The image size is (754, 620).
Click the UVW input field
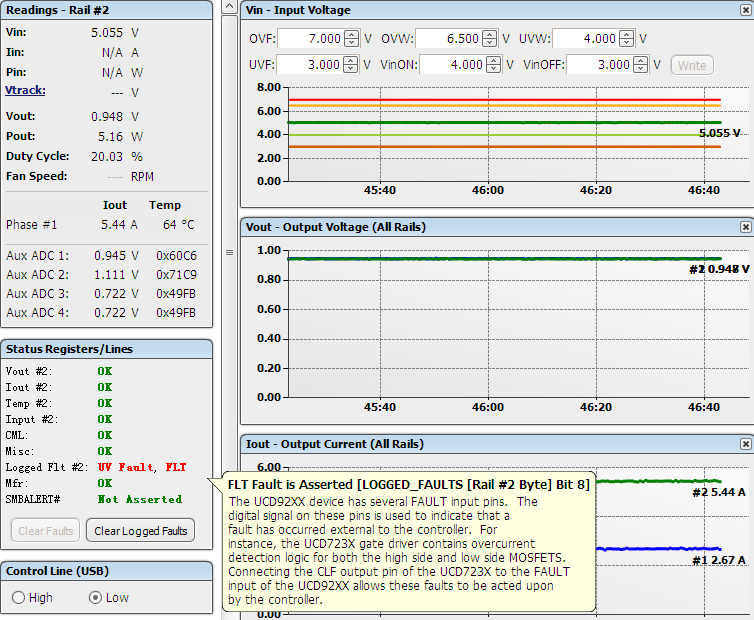pyautogui.click(x=587, y=38)
